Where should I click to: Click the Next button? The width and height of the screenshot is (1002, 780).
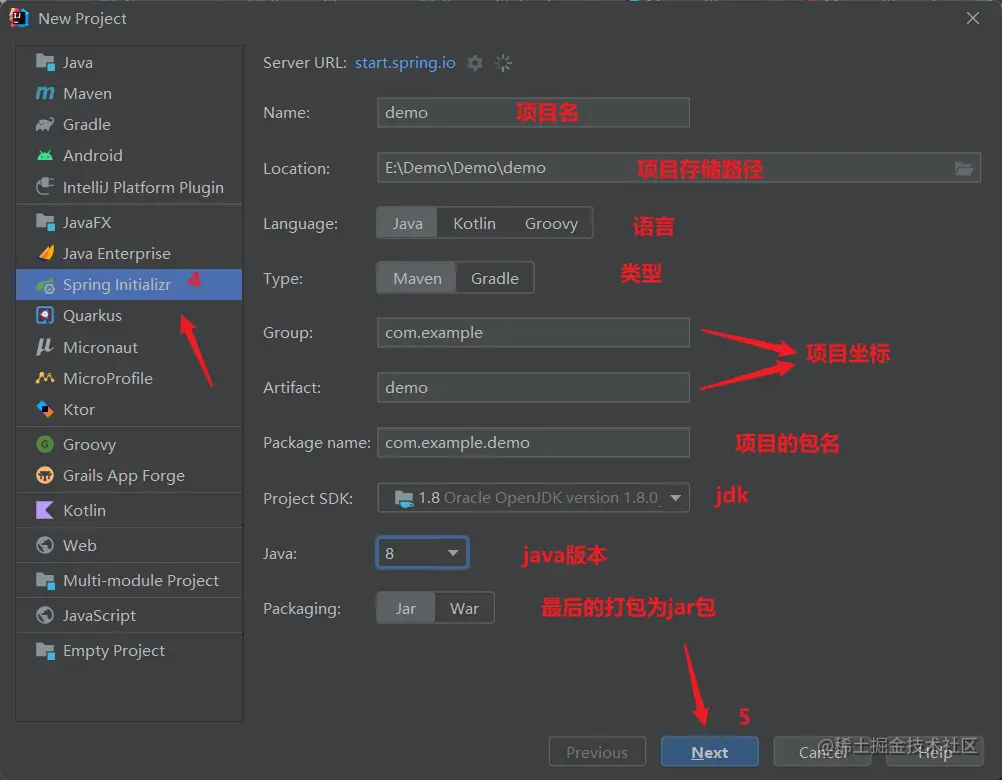(709, 752)
